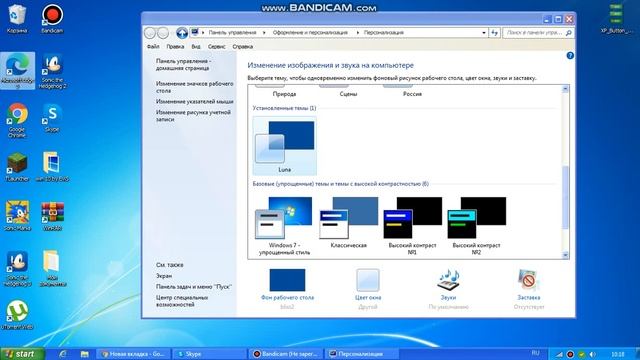Open Звуки sound settings

point(448,289)
